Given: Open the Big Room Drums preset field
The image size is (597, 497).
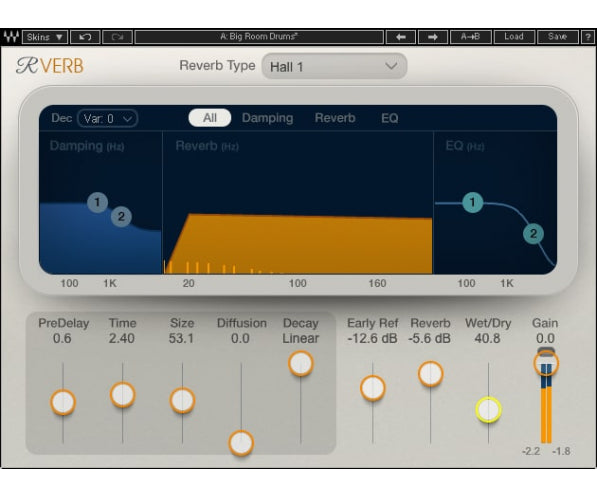Looking at the screenshot, I should [x=259, y=37].
